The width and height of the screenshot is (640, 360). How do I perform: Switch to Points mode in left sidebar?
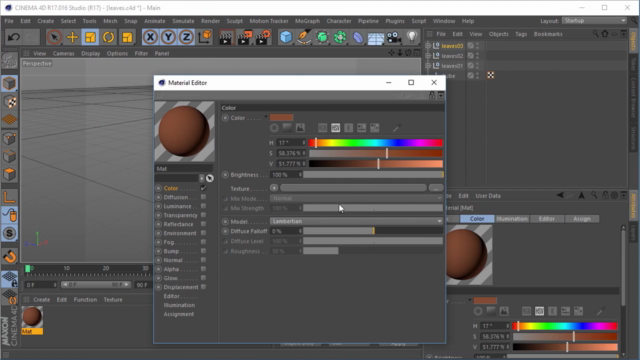click(x=9, y=138)
